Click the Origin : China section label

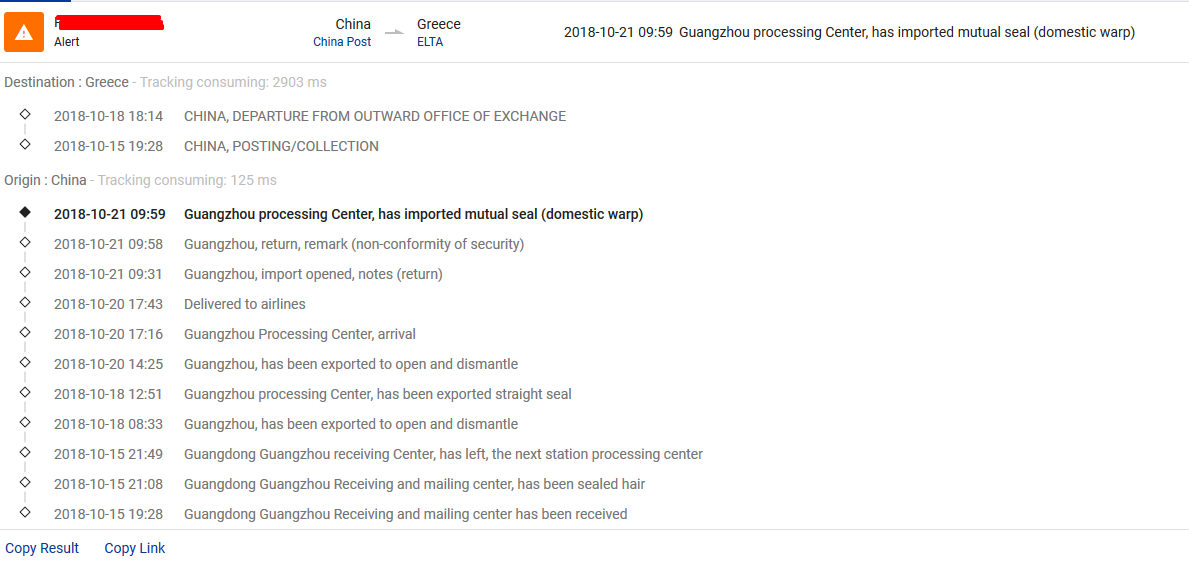45,180
